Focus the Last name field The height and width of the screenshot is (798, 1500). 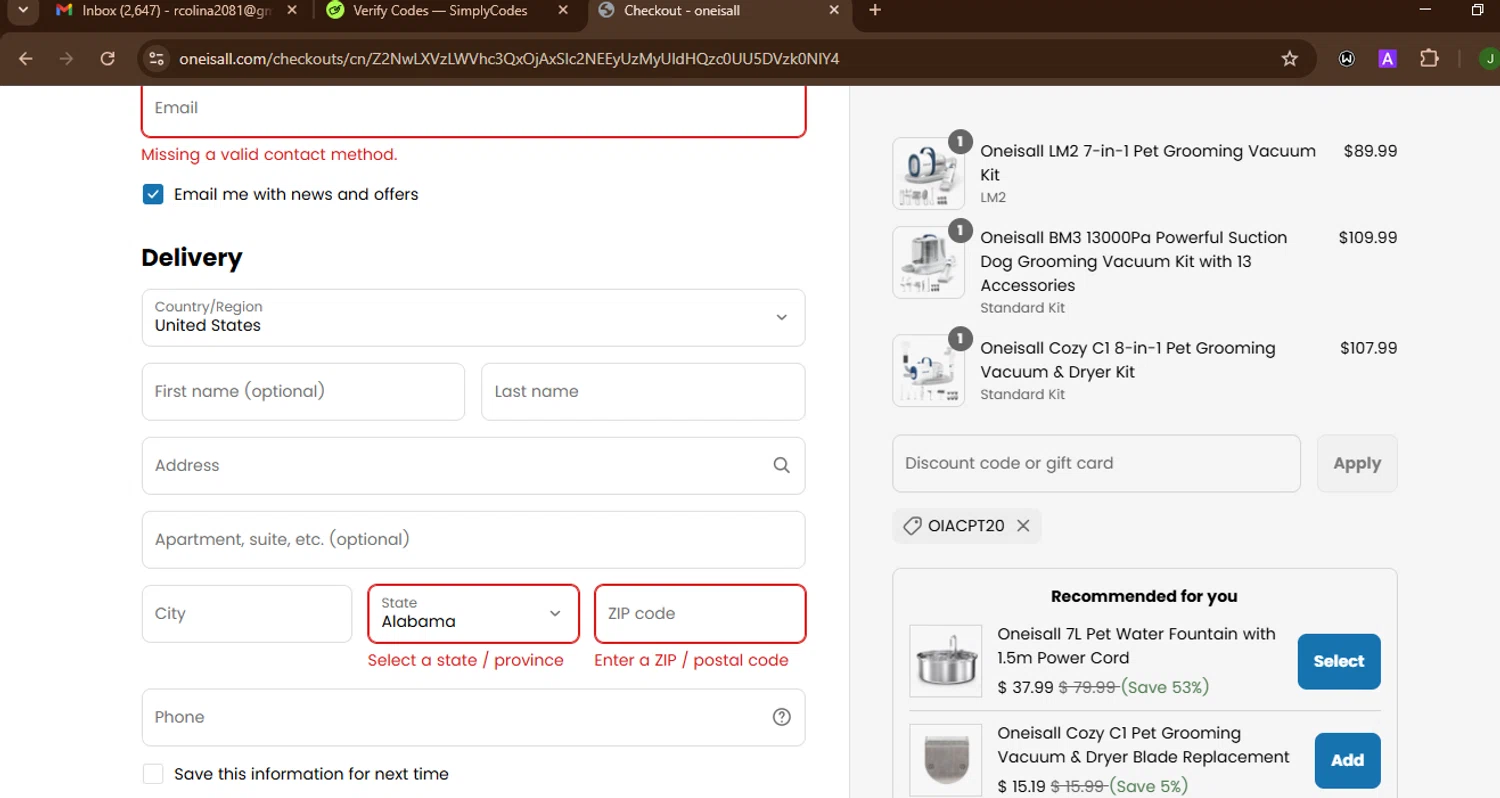(x=643, y=392)
